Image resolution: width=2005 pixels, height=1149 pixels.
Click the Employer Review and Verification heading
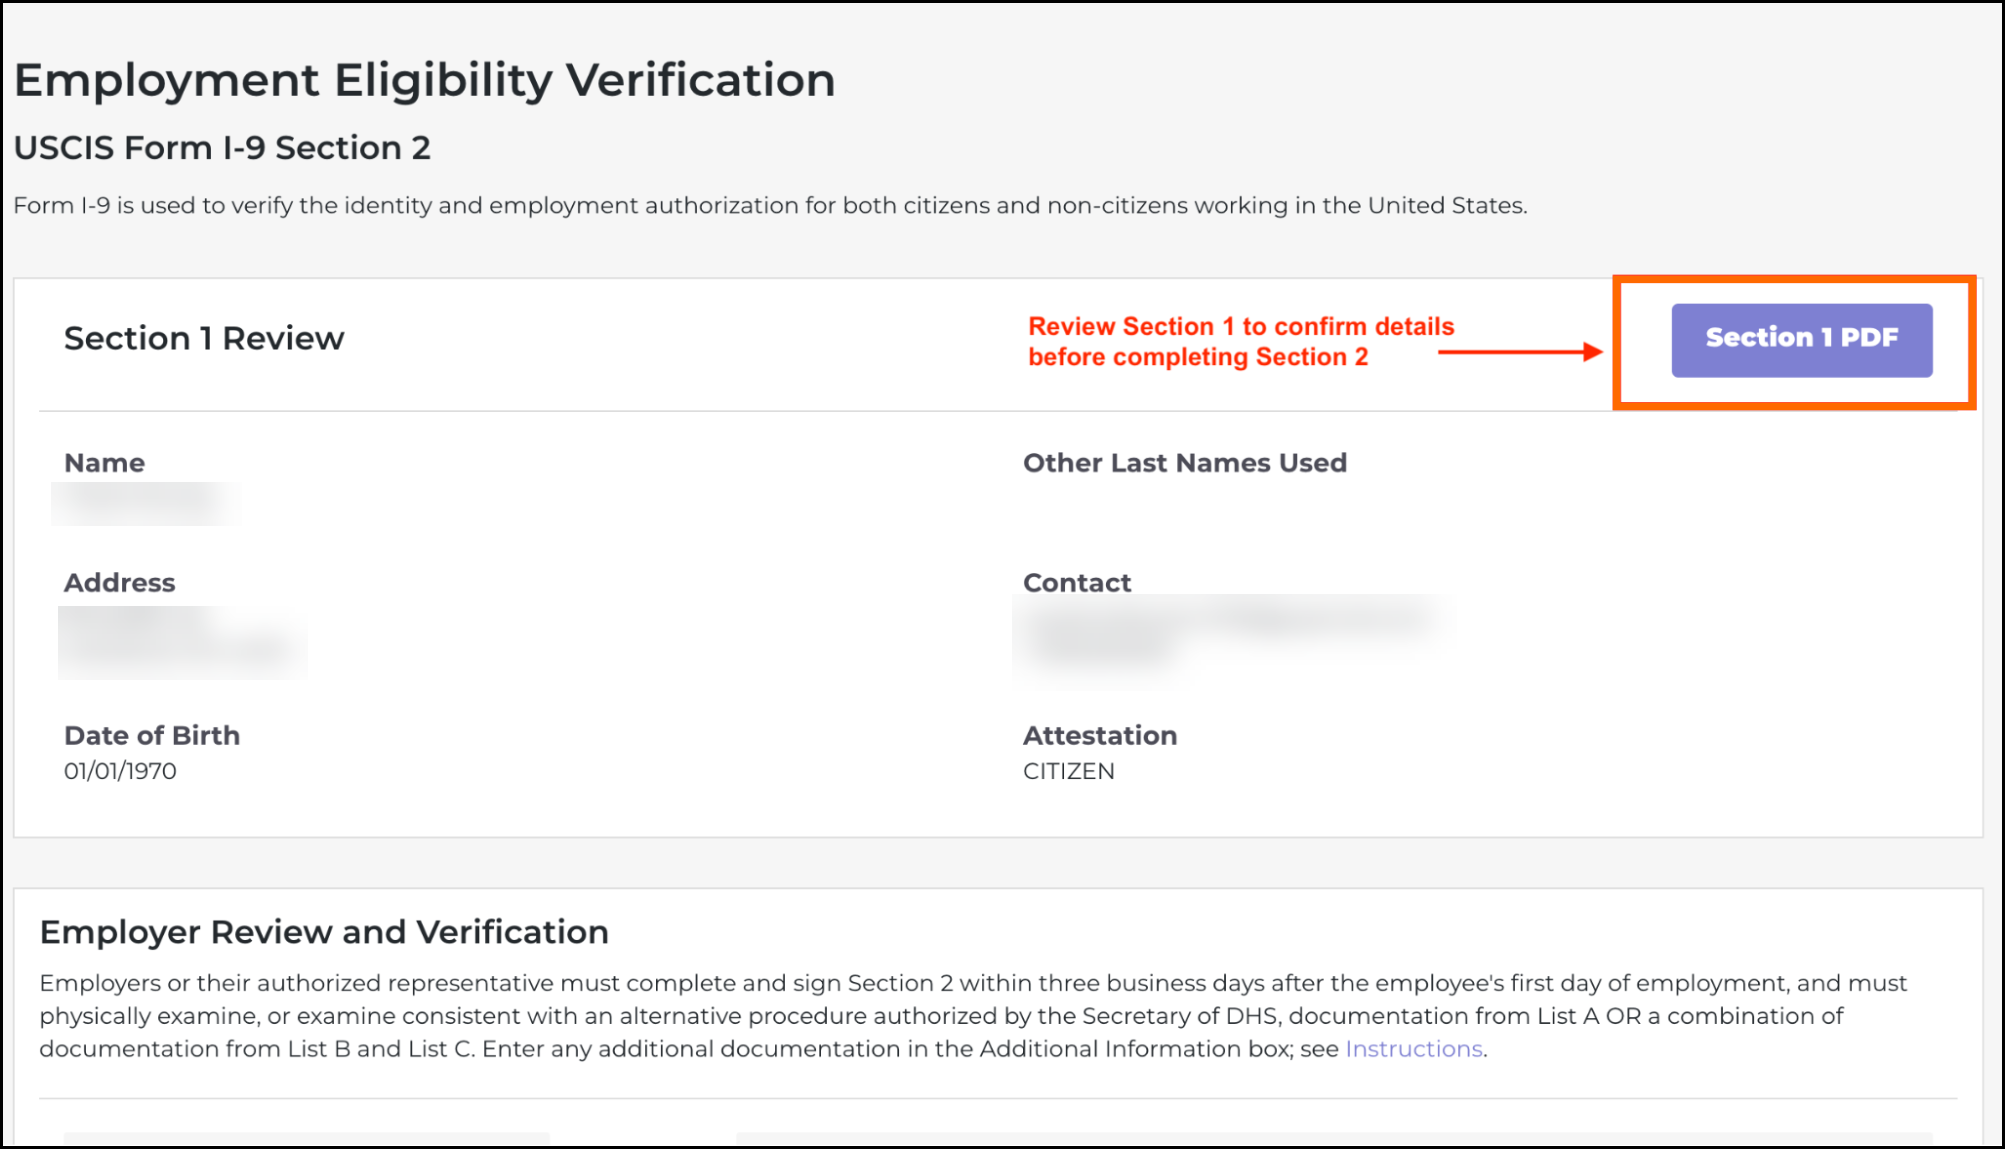pos(324,932)
